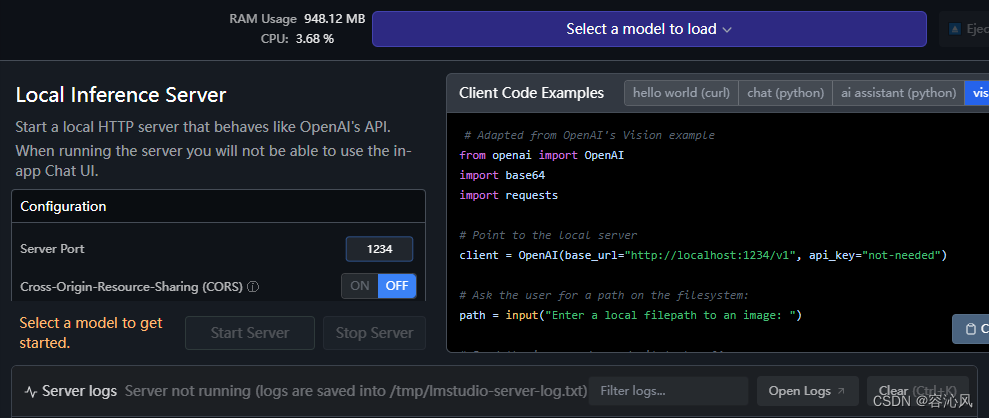This screenshot has height=418, width=989.
Task: Click the eject icon next to model selector
Action: point(955,29)
